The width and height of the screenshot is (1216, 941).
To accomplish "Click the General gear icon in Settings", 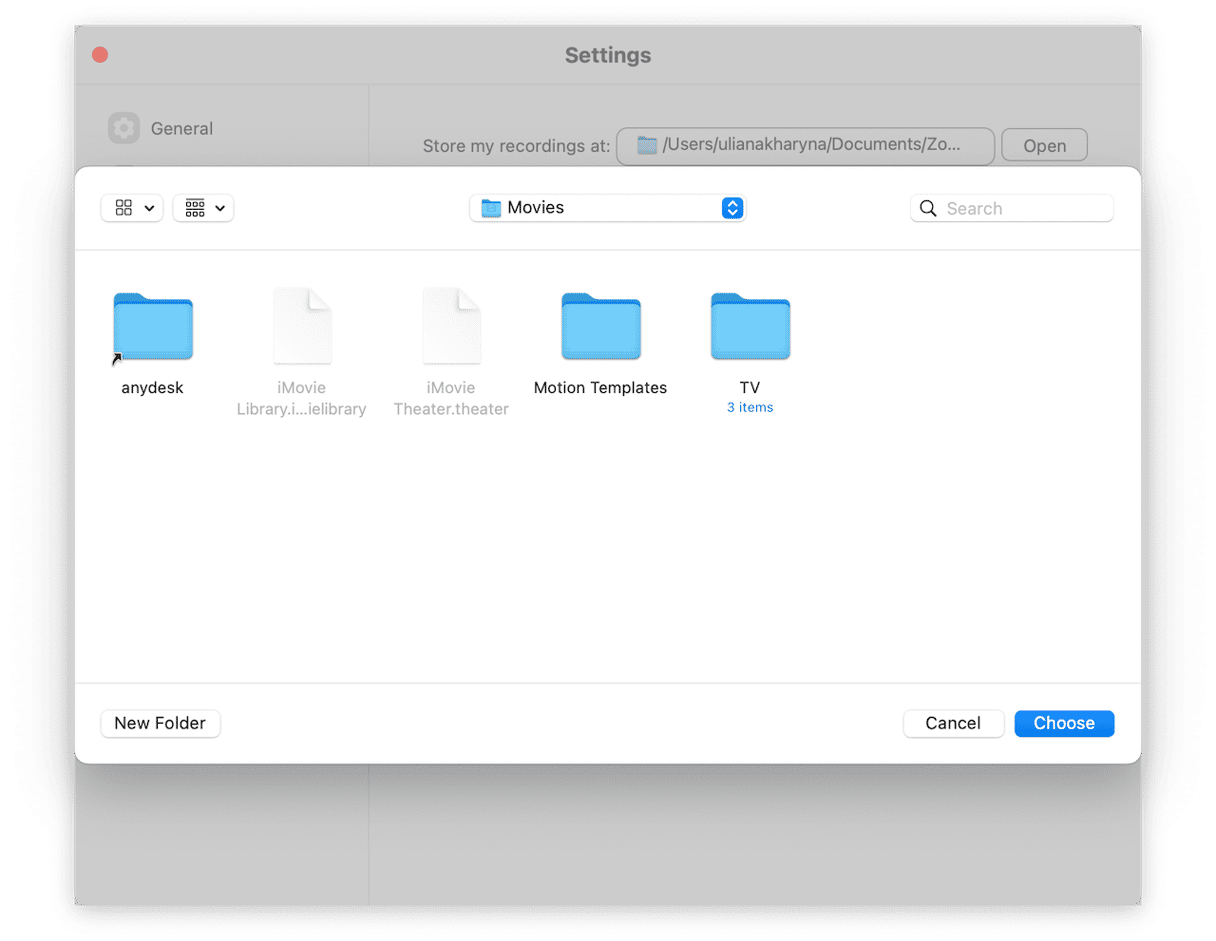I will (124, 128).
